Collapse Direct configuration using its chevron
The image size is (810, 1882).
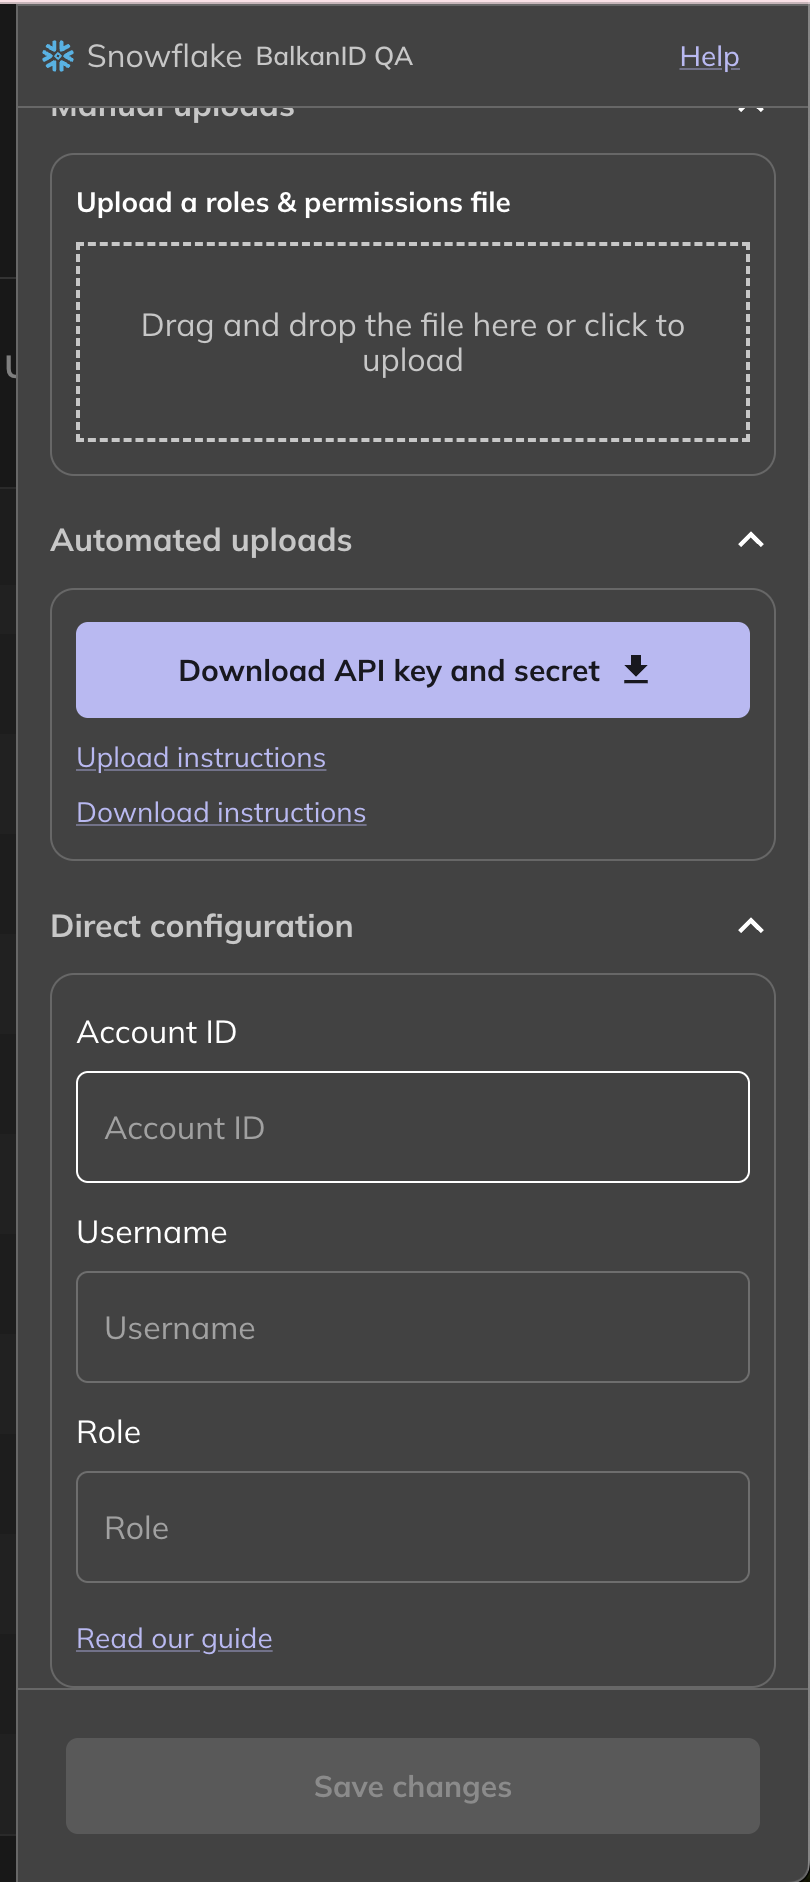click(750, 926)
